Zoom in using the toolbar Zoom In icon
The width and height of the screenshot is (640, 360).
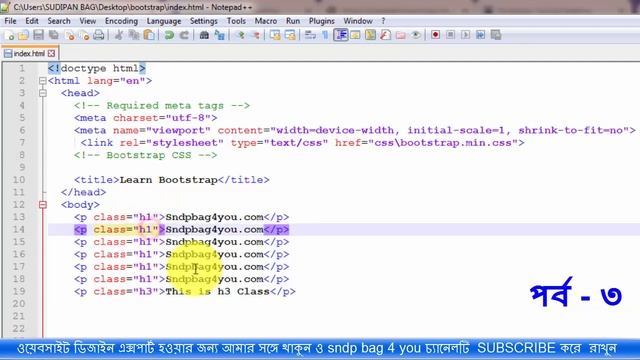240,36
